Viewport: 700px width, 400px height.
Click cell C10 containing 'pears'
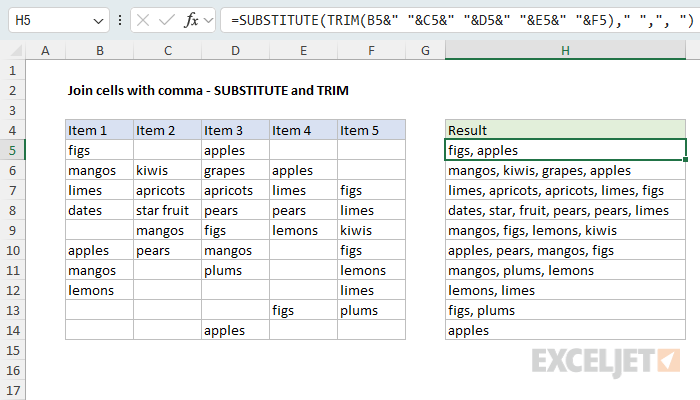click(167, 250)
